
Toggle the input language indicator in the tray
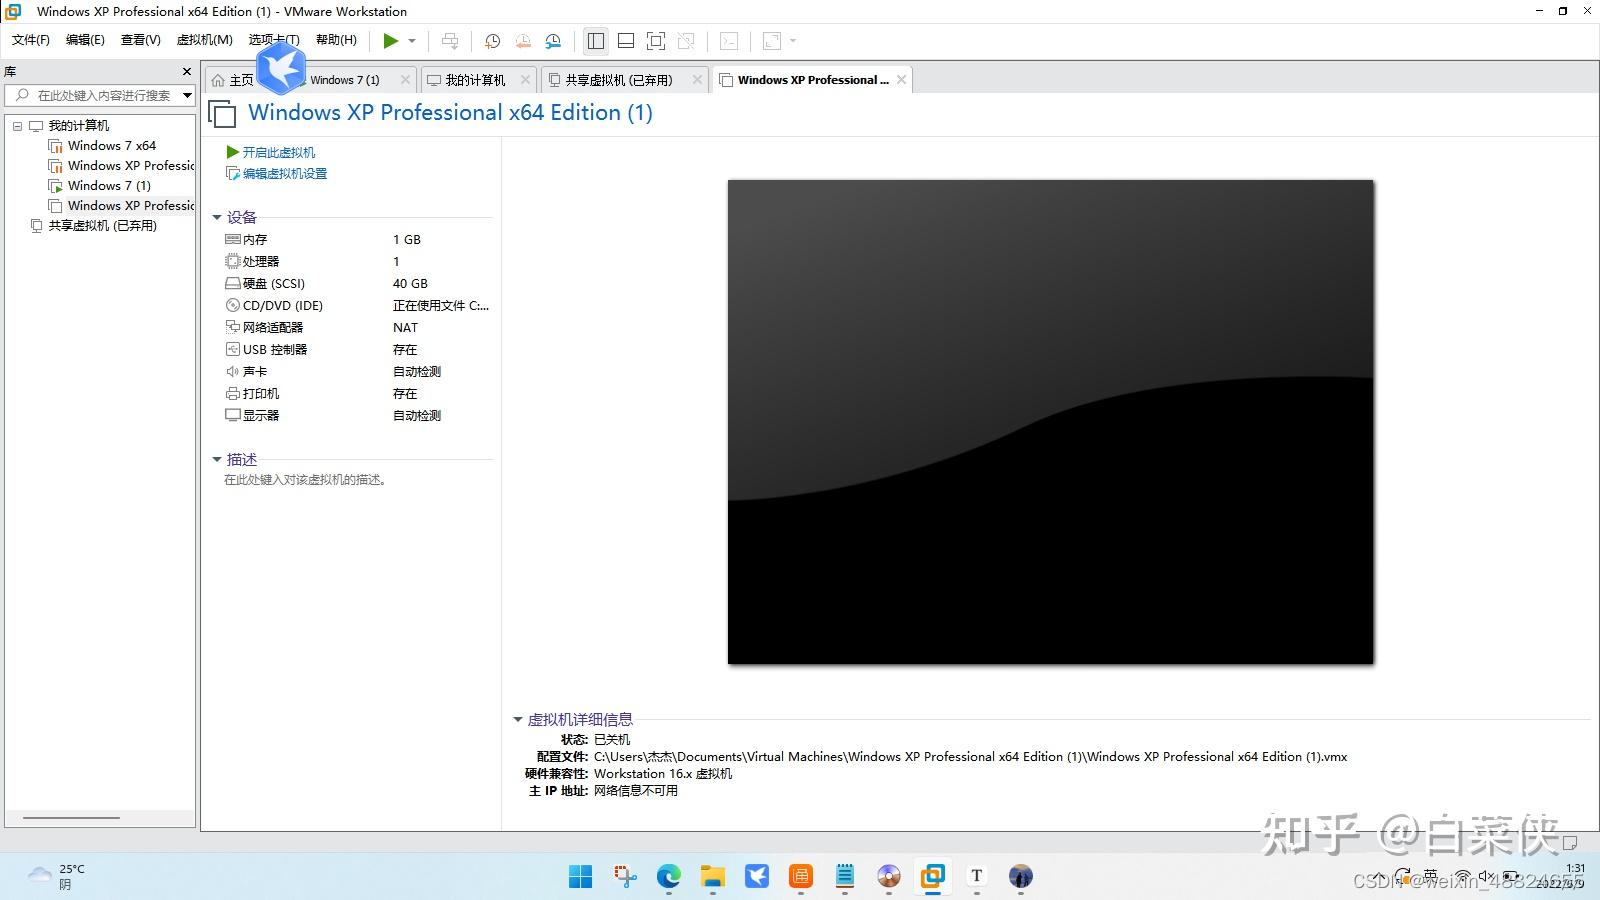click(1432, 877)
